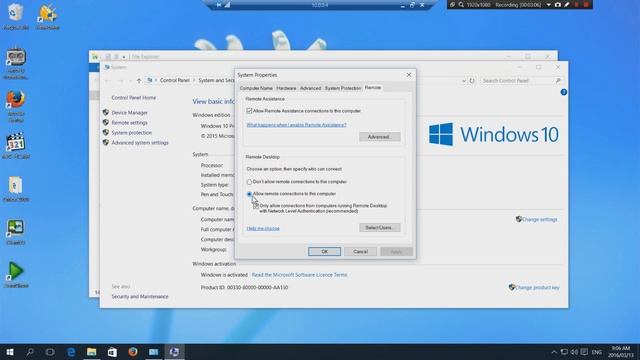Open Windows Store from taskbar
This screenshot has width=640, height=360.
[112, 352]
